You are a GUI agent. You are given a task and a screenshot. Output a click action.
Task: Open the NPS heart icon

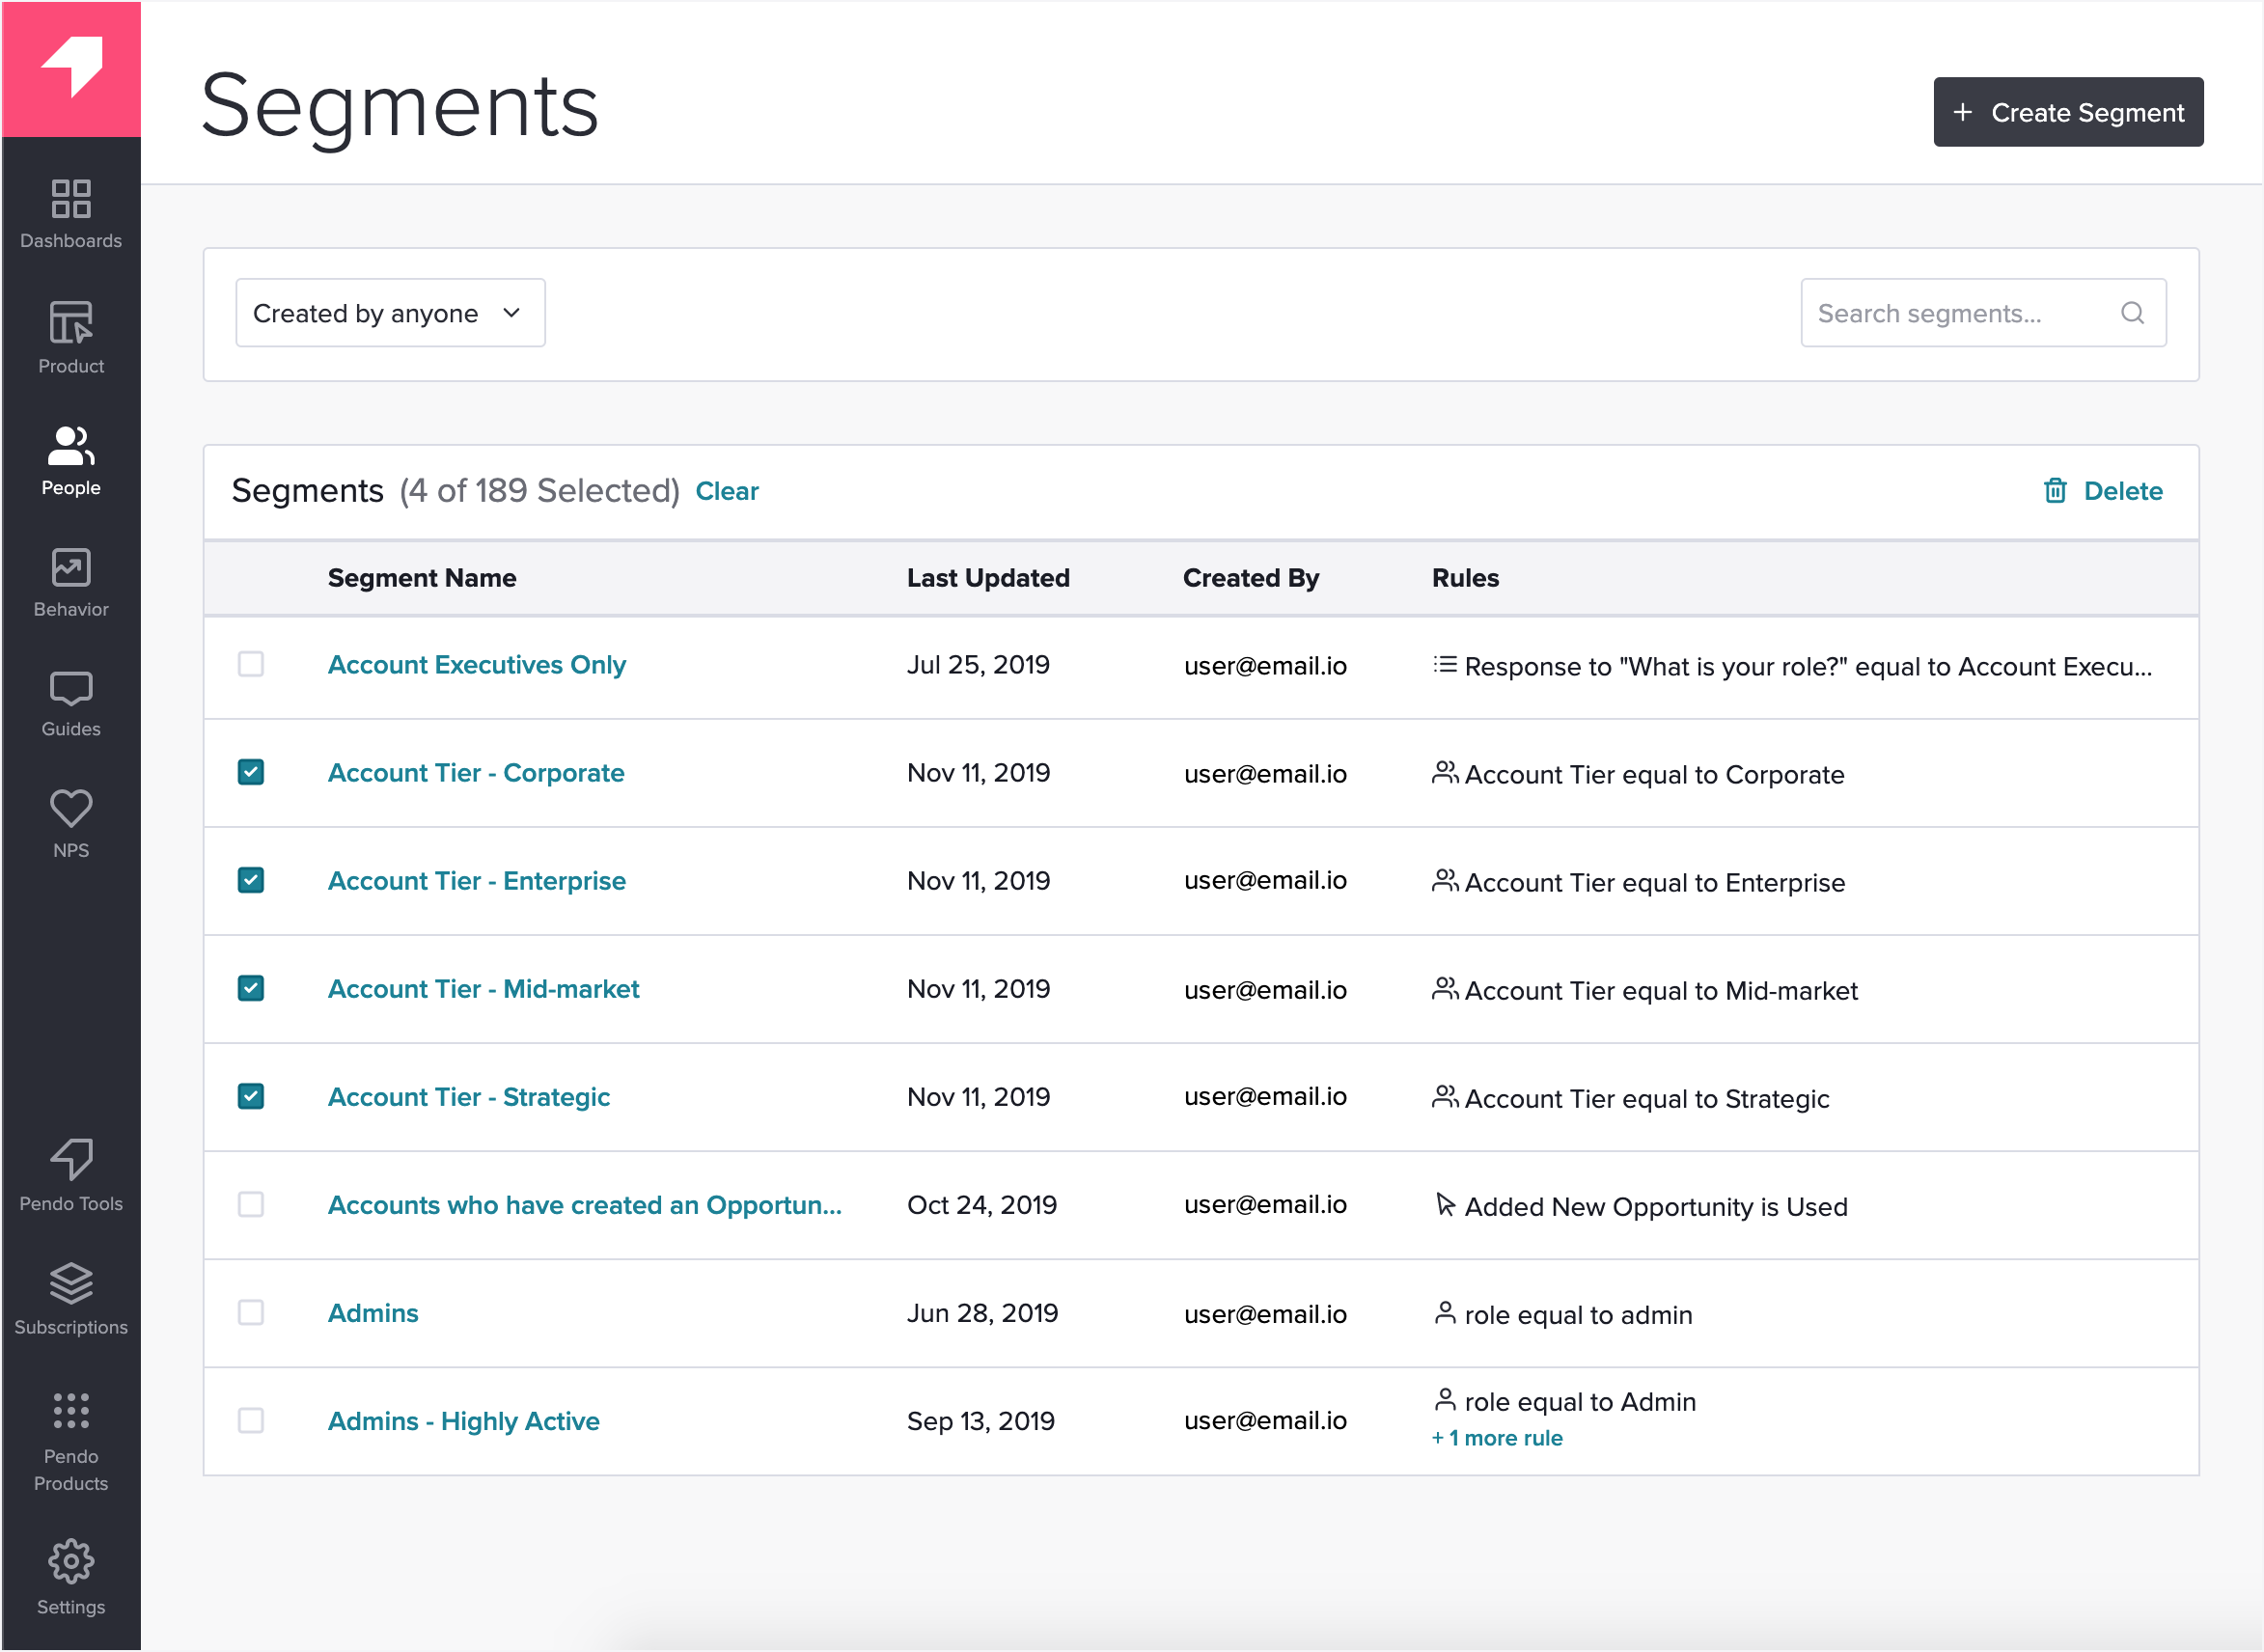click(x=71, y=808)
